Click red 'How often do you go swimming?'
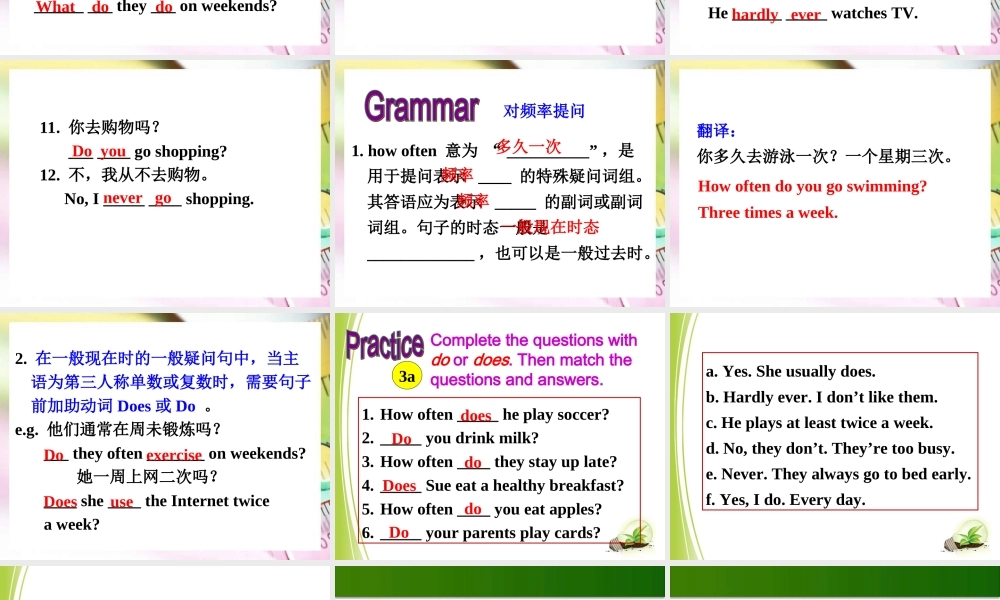The width and height of the screenshot is (1000, 600). point(812,186)
